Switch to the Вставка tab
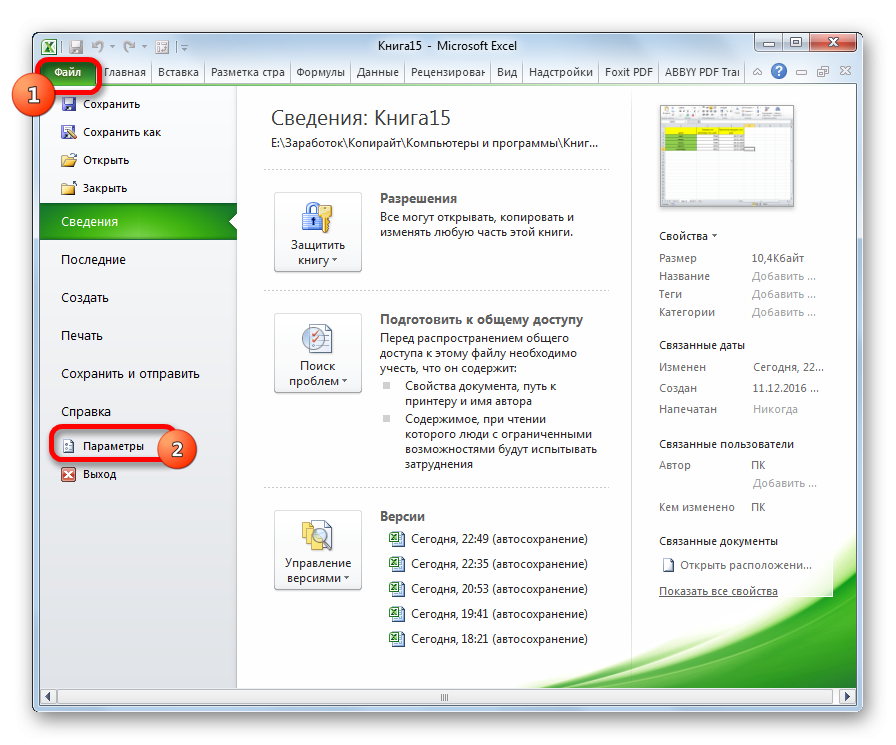The height and width of the screenshot is (745, 896). click(178, 72)
